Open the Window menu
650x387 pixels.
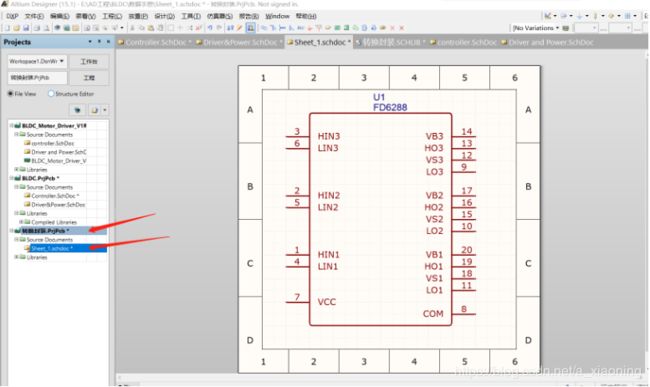277,16
